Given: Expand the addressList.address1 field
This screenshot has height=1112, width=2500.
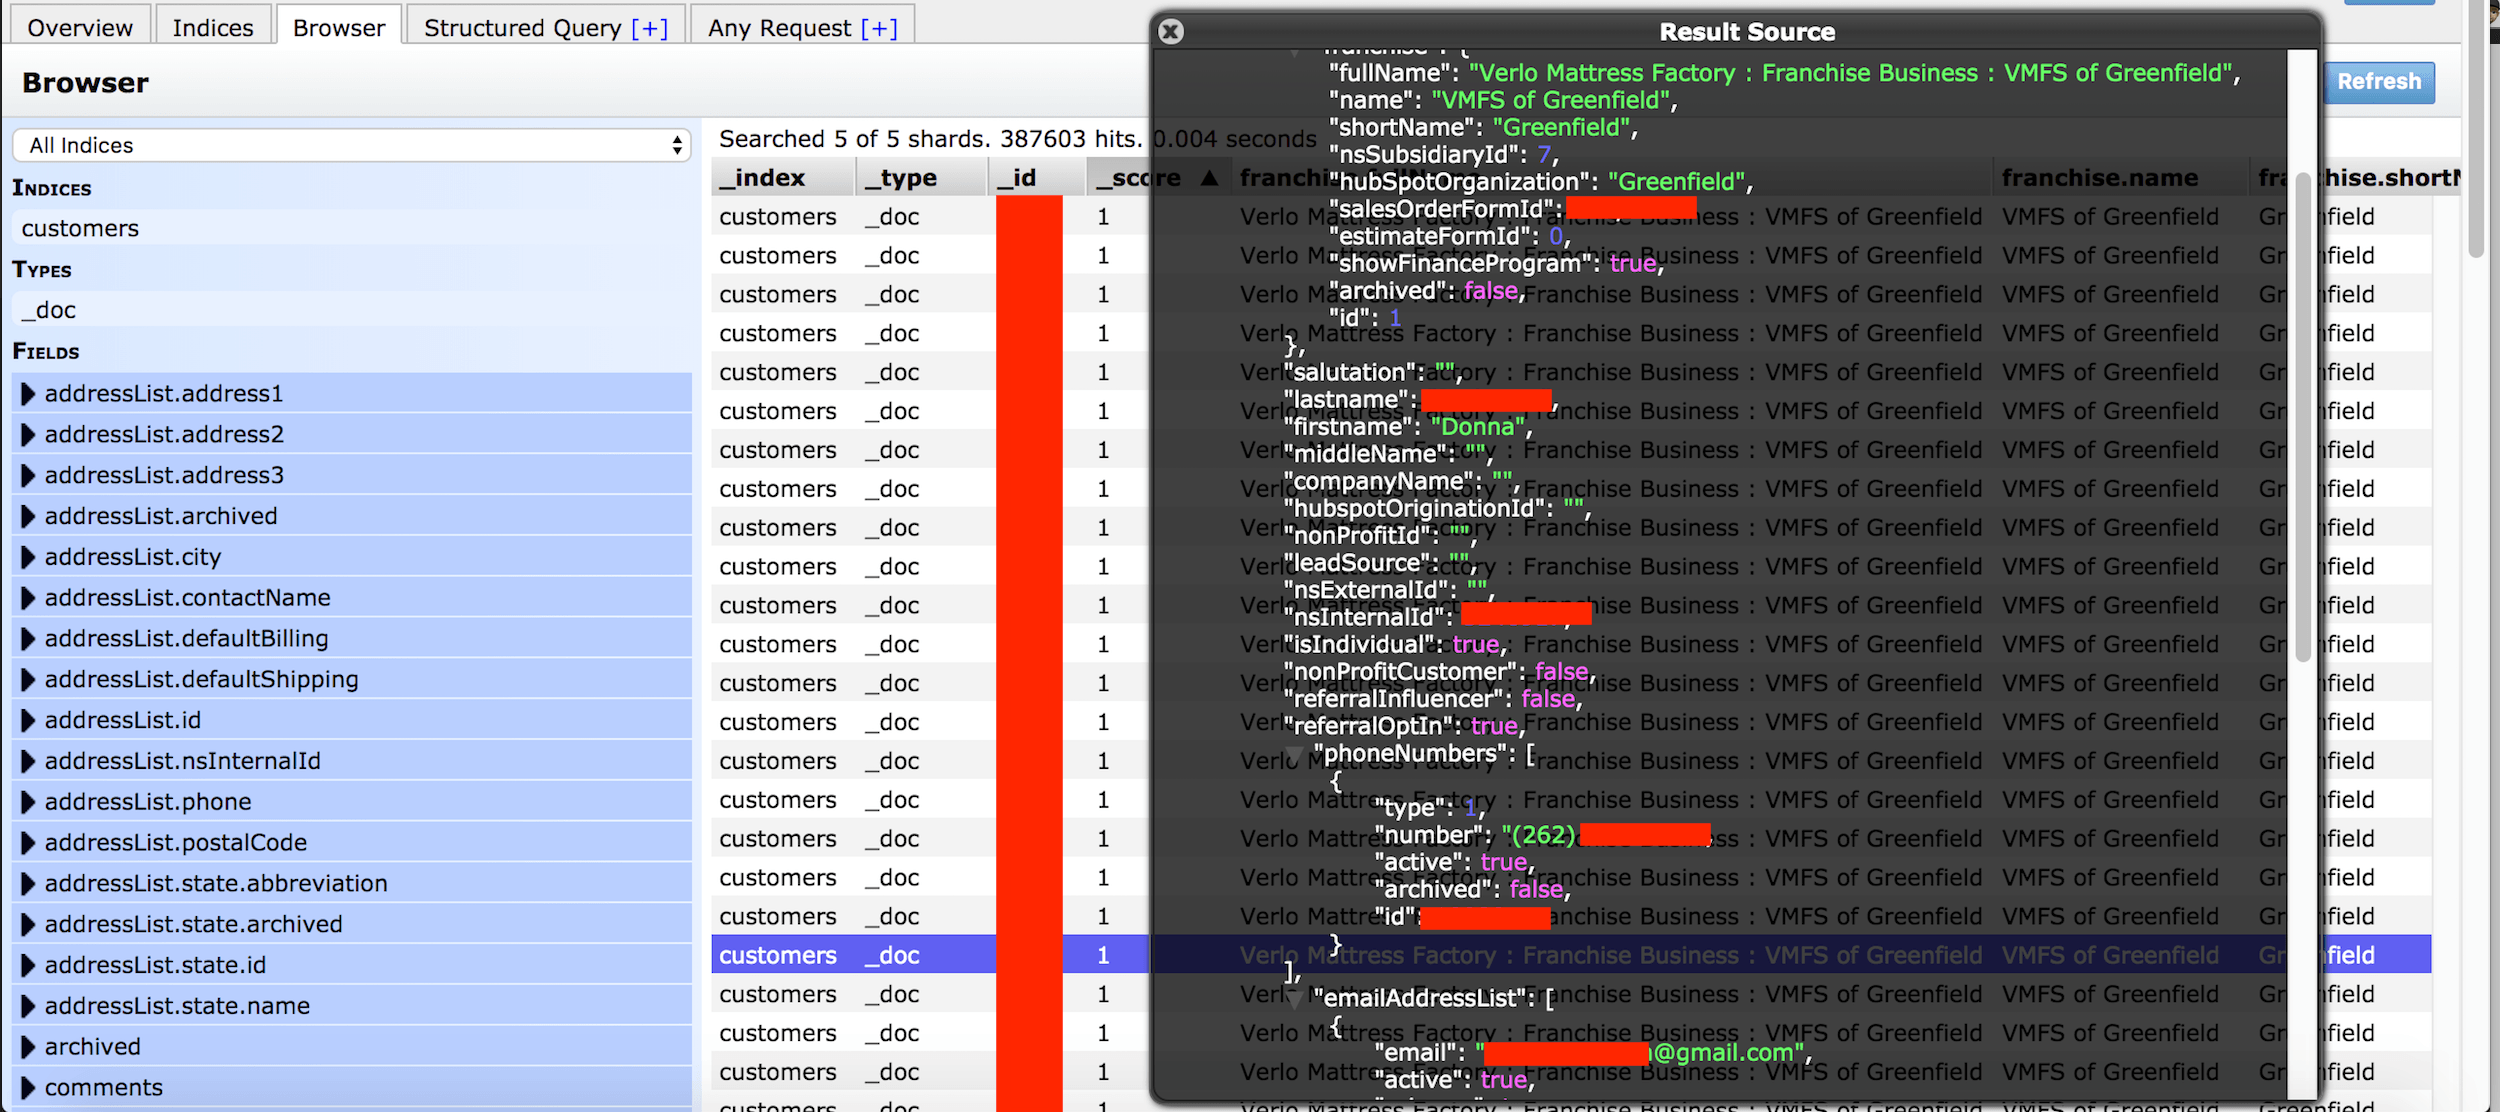Looking at the screenshot, I should [x=28, y=394].
